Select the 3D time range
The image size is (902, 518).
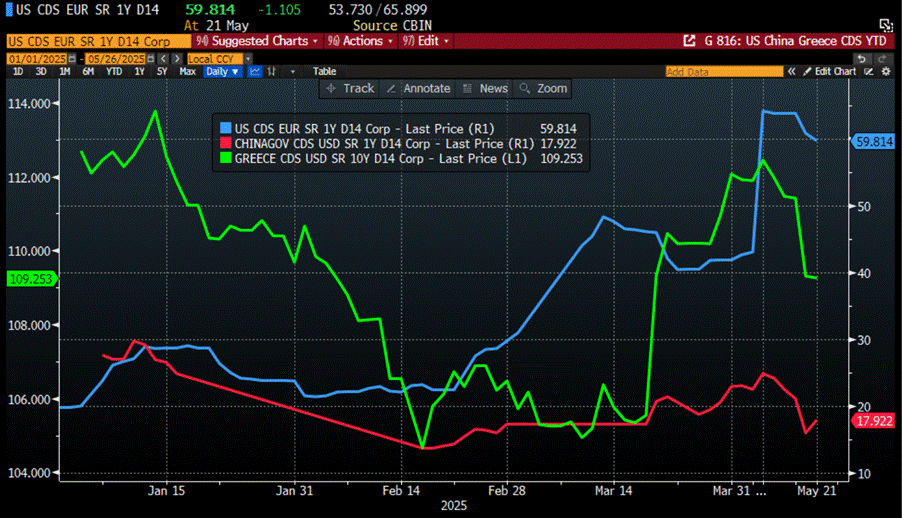(x=41, y=71)
